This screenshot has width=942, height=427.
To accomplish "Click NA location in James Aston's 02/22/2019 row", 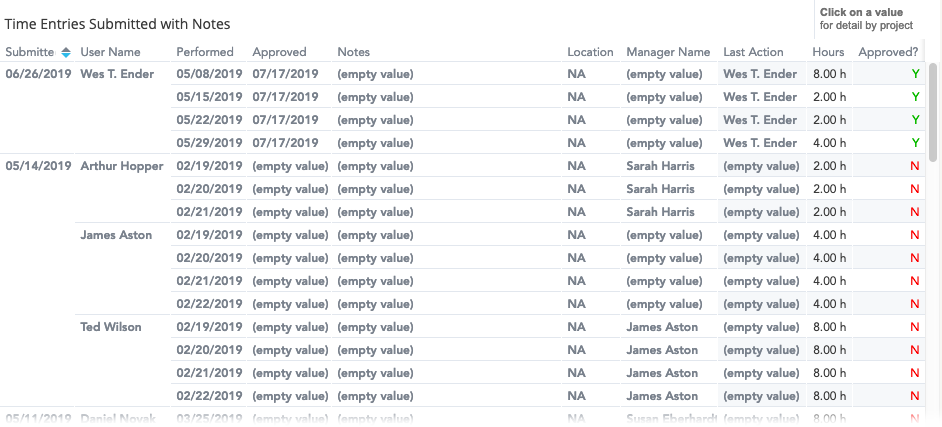I will [576, 304].
